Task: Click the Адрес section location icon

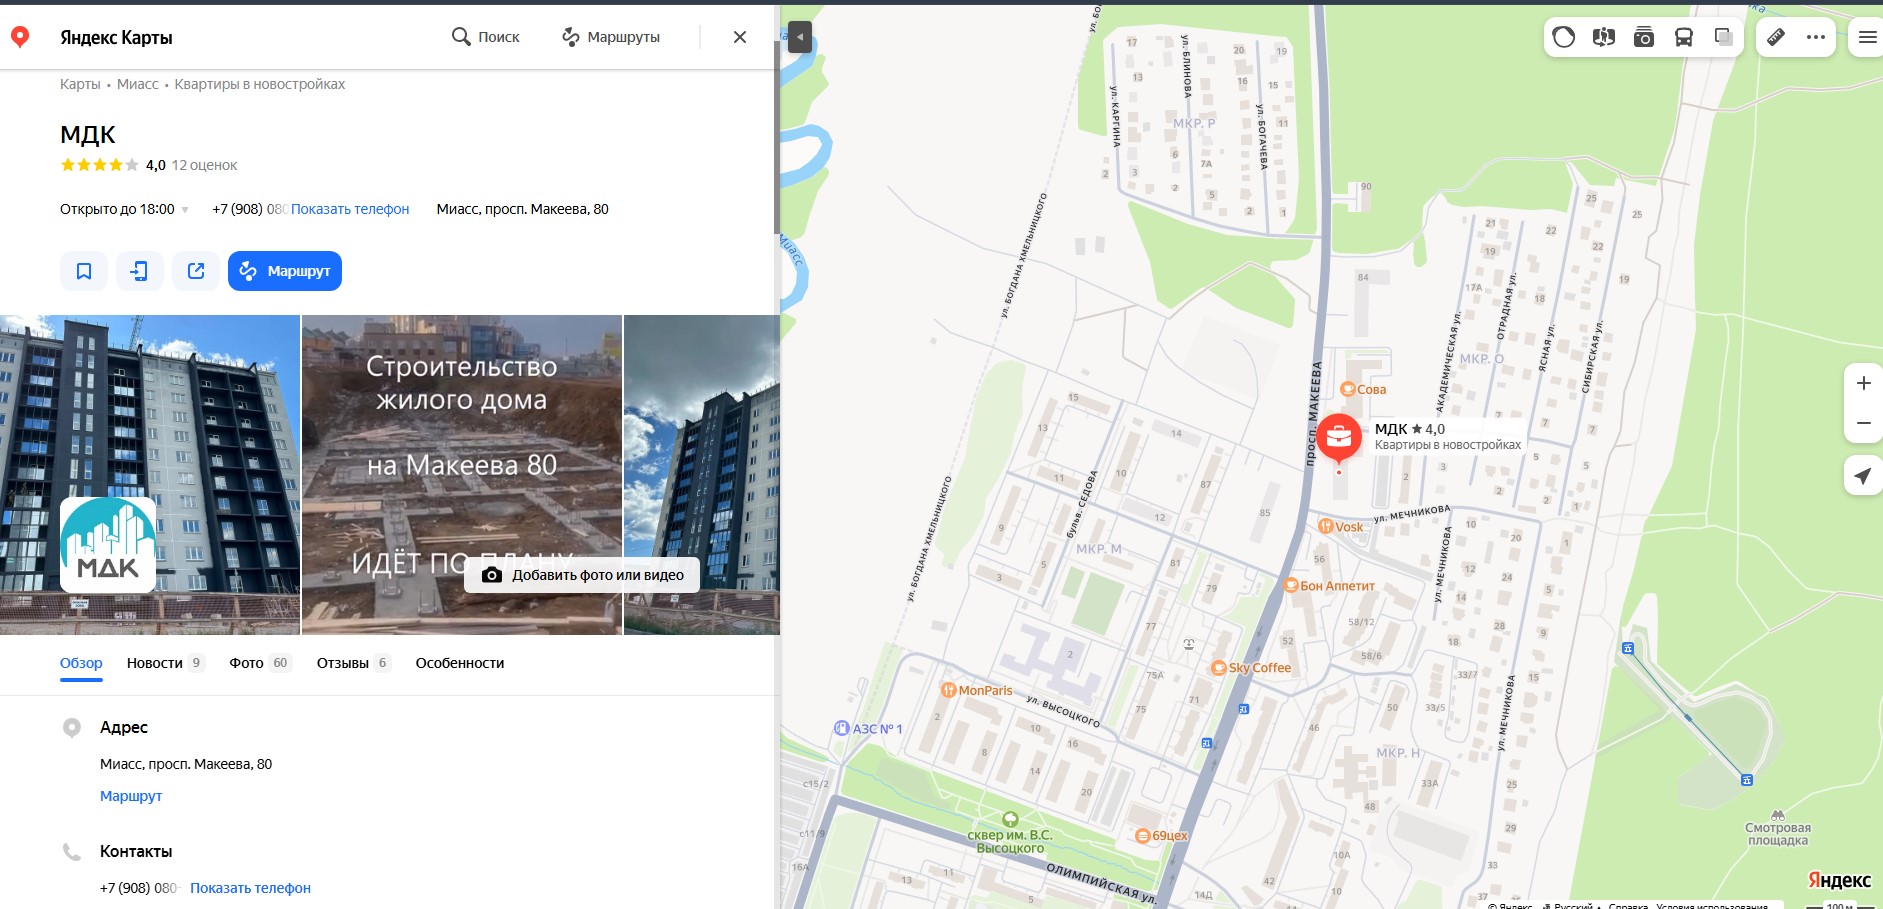Action: pyautogui.click(x=72, y=728)
